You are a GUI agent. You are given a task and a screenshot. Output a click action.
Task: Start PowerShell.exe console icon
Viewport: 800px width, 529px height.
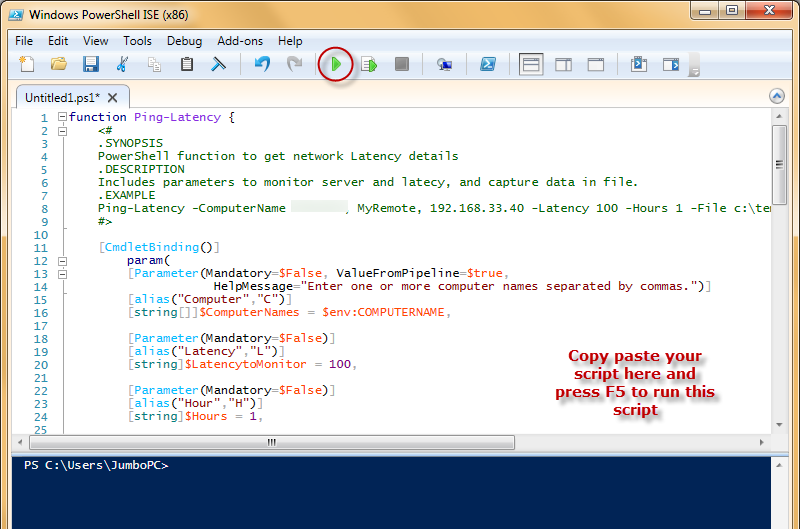coord(488,64)
